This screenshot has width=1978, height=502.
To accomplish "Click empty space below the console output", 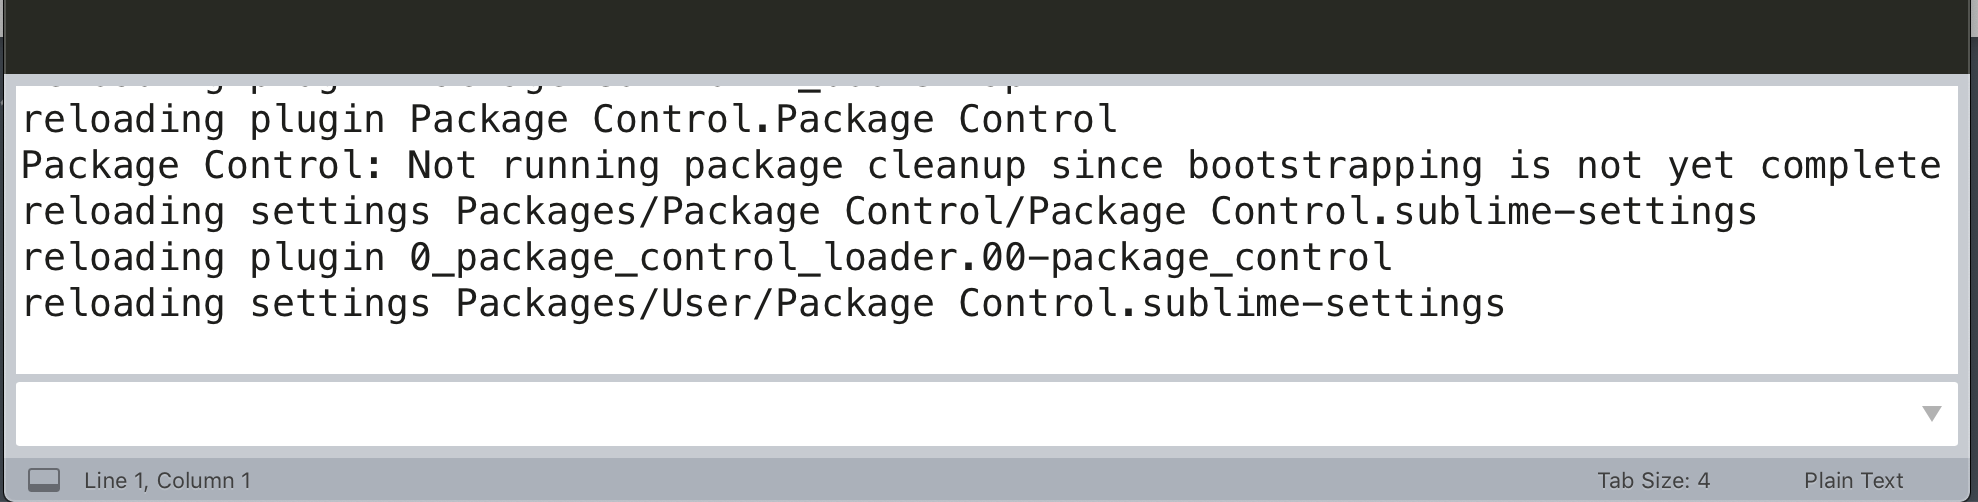I will (x=987, y=350).
